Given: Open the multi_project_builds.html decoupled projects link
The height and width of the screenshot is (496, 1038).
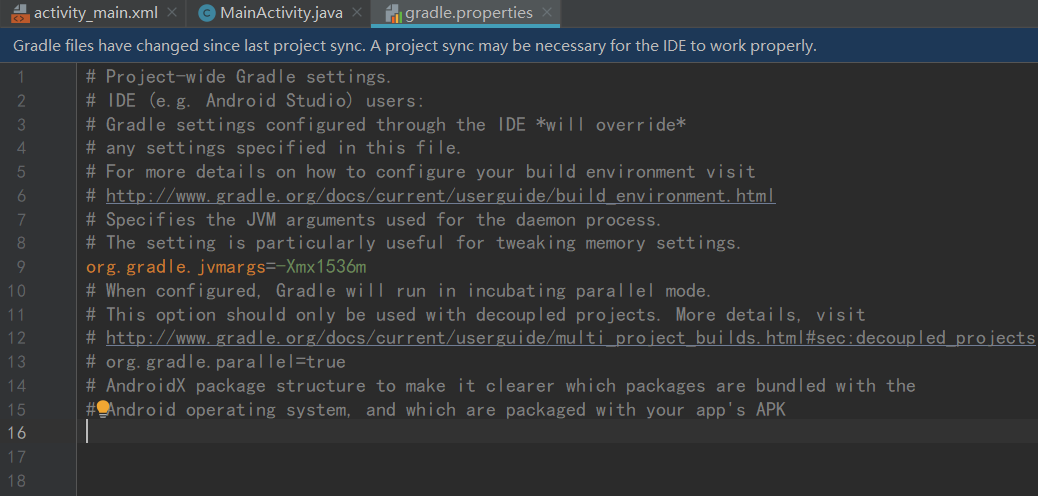Looking at the screenshot, I should 570,338.
